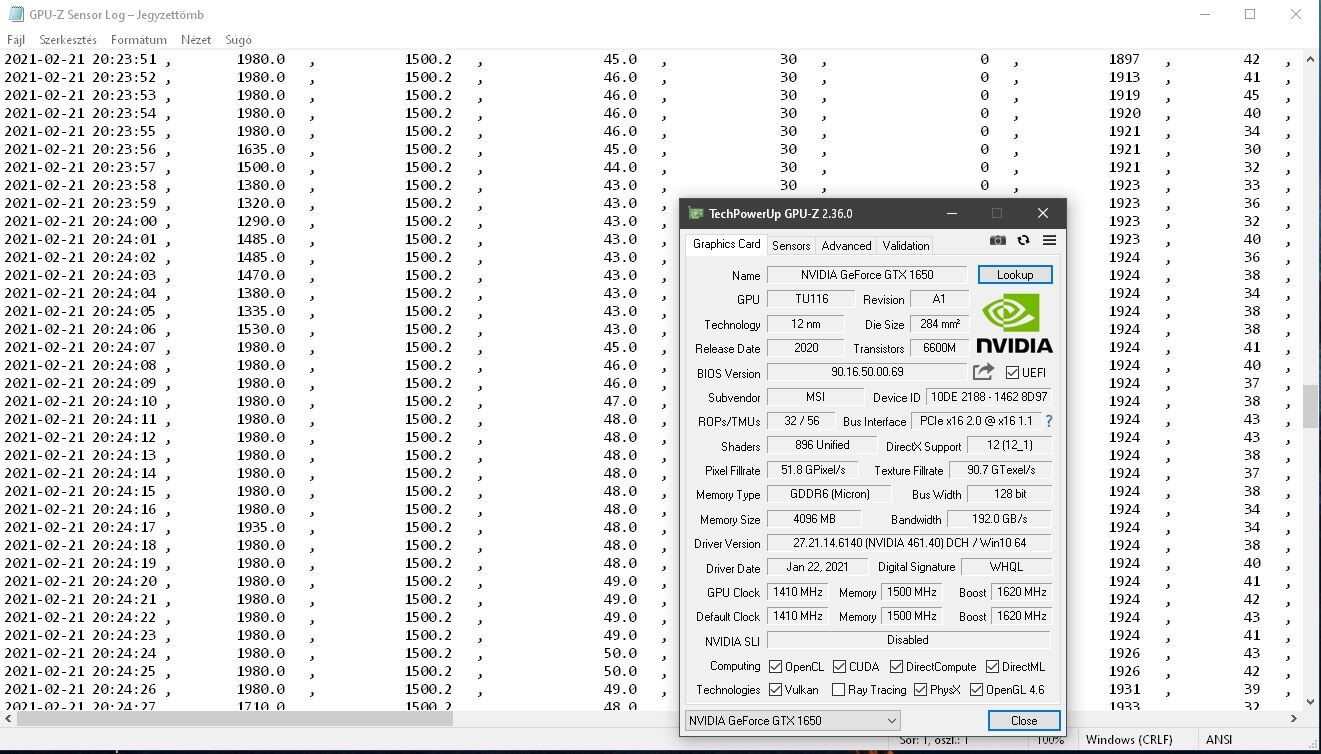
Task: Click the scroll down arrow in Notepad
Action: point(1311,702)
